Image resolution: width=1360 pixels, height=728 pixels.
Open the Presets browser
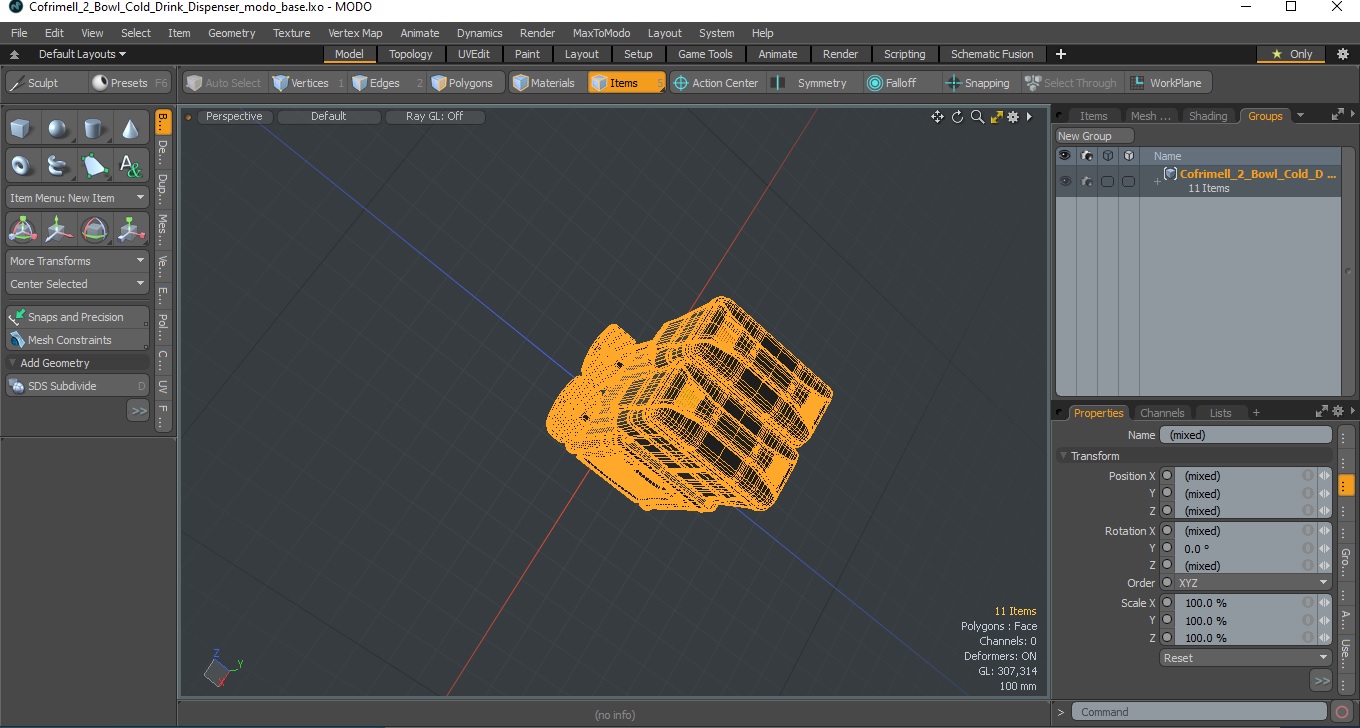coord(129,83)
